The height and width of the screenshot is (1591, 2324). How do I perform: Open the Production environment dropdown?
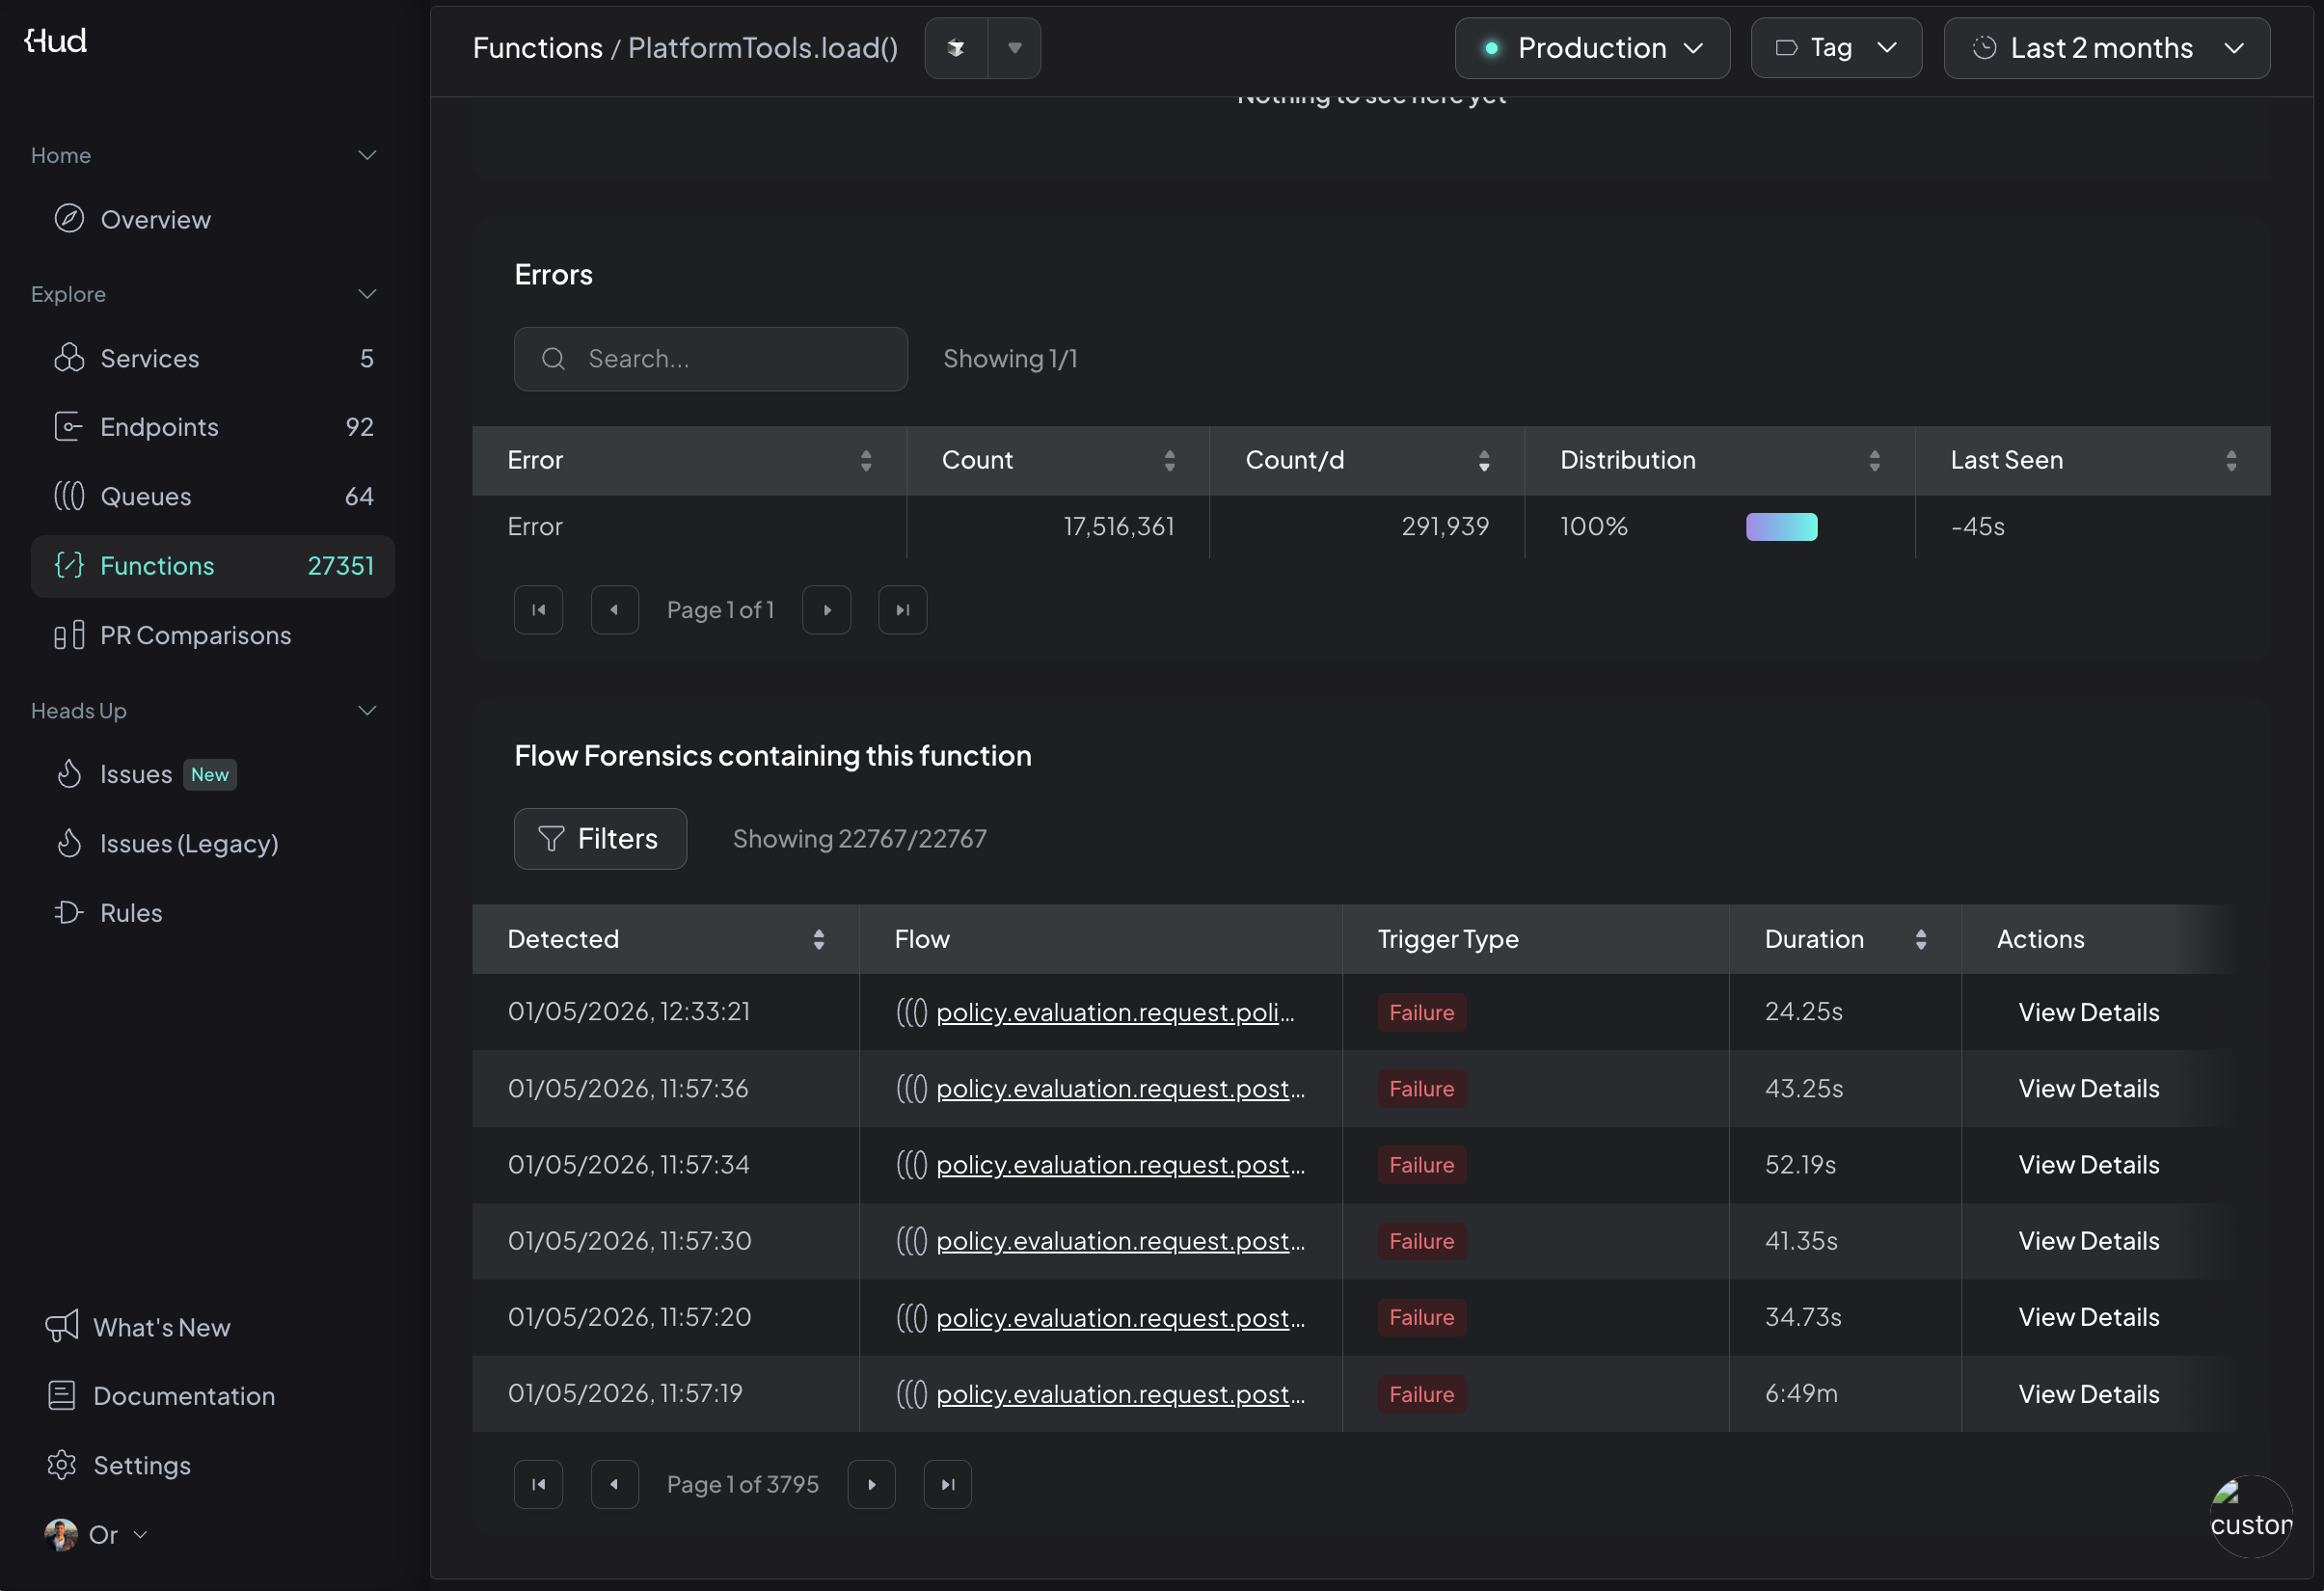point(1592,48)
